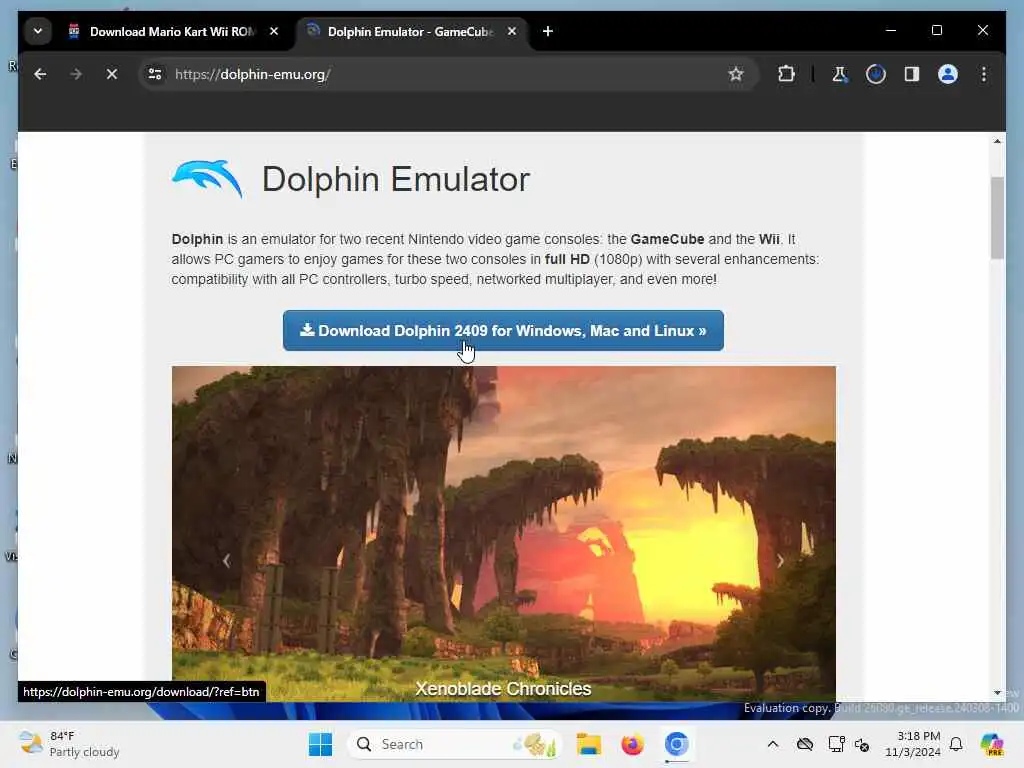Bookmark this page with the star icon
This screenshot has width=1024, height=768.
(736, 74)
